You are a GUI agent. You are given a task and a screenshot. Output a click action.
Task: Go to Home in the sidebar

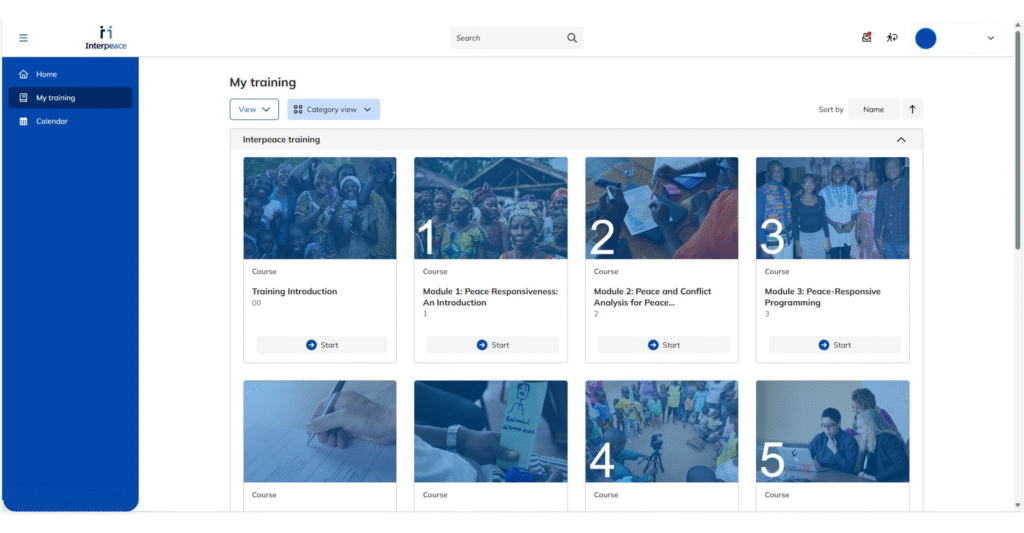(x=46, y=74)
